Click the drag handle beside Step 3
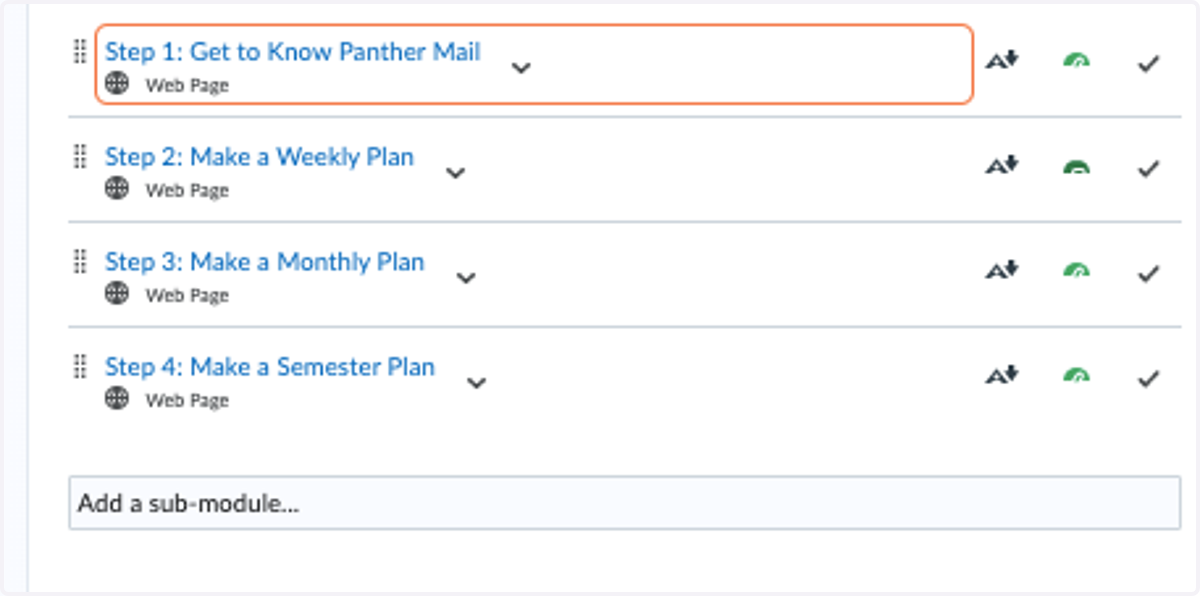 click(x=81, y=262)
